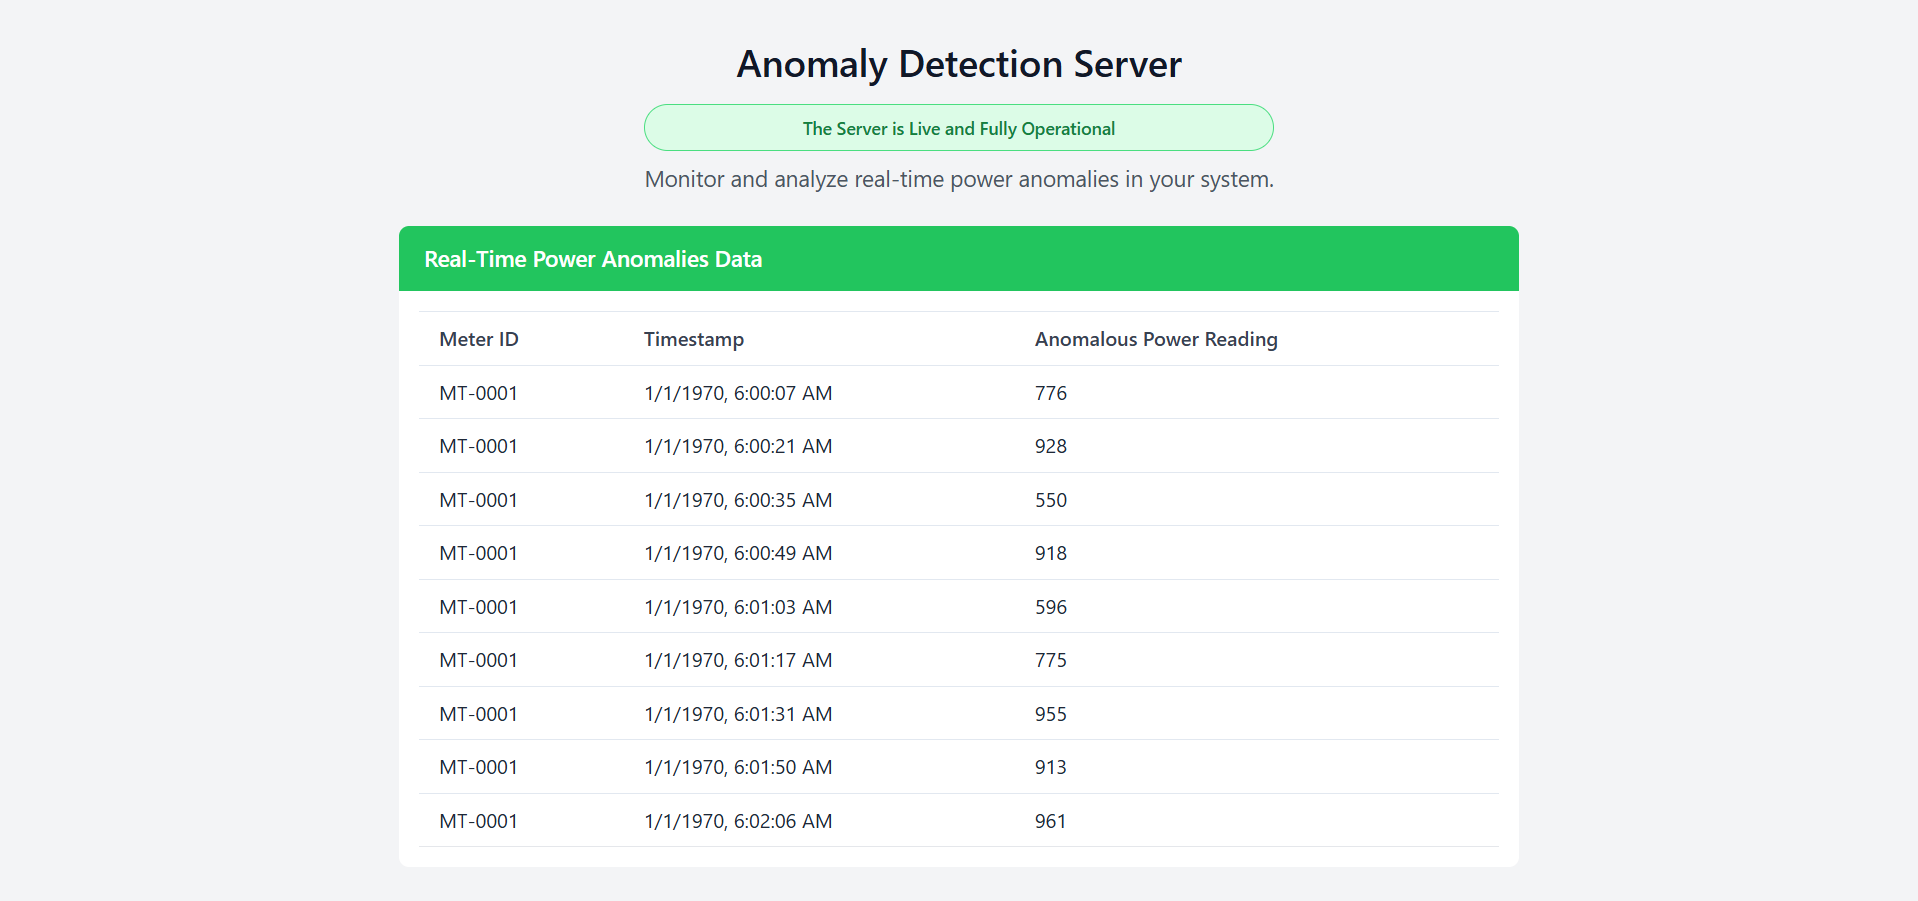Select the MT-0001 cell in the 6:00:07 AM row

pos(479,393)
